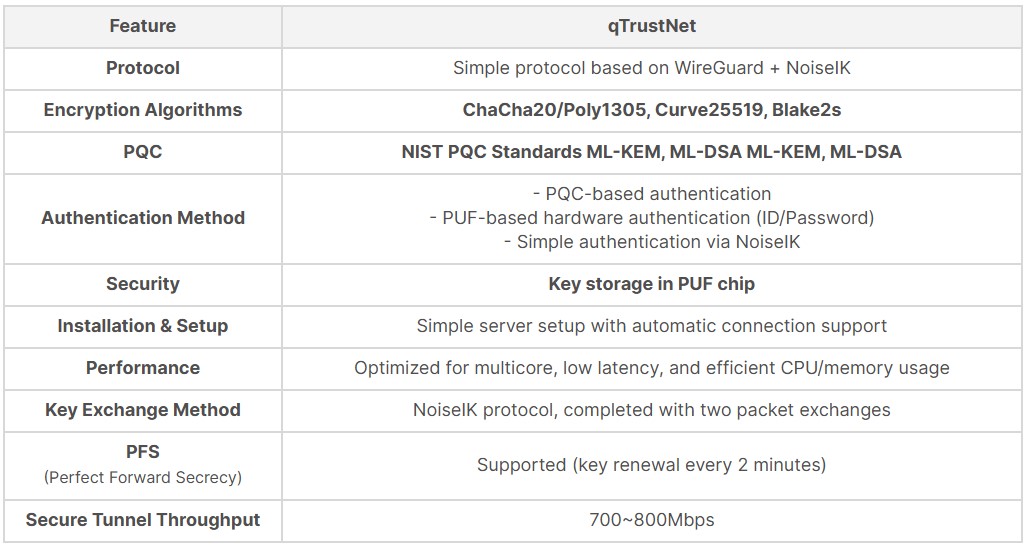The image size is (1026, 547).
Task: Click the NIST PQC Standards cell
Action: pyautogui.click(x=651, y=152)
